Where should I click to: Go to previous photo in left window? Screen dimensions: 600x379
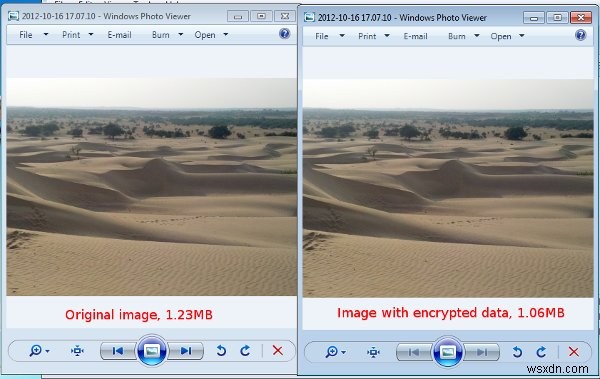118,351
